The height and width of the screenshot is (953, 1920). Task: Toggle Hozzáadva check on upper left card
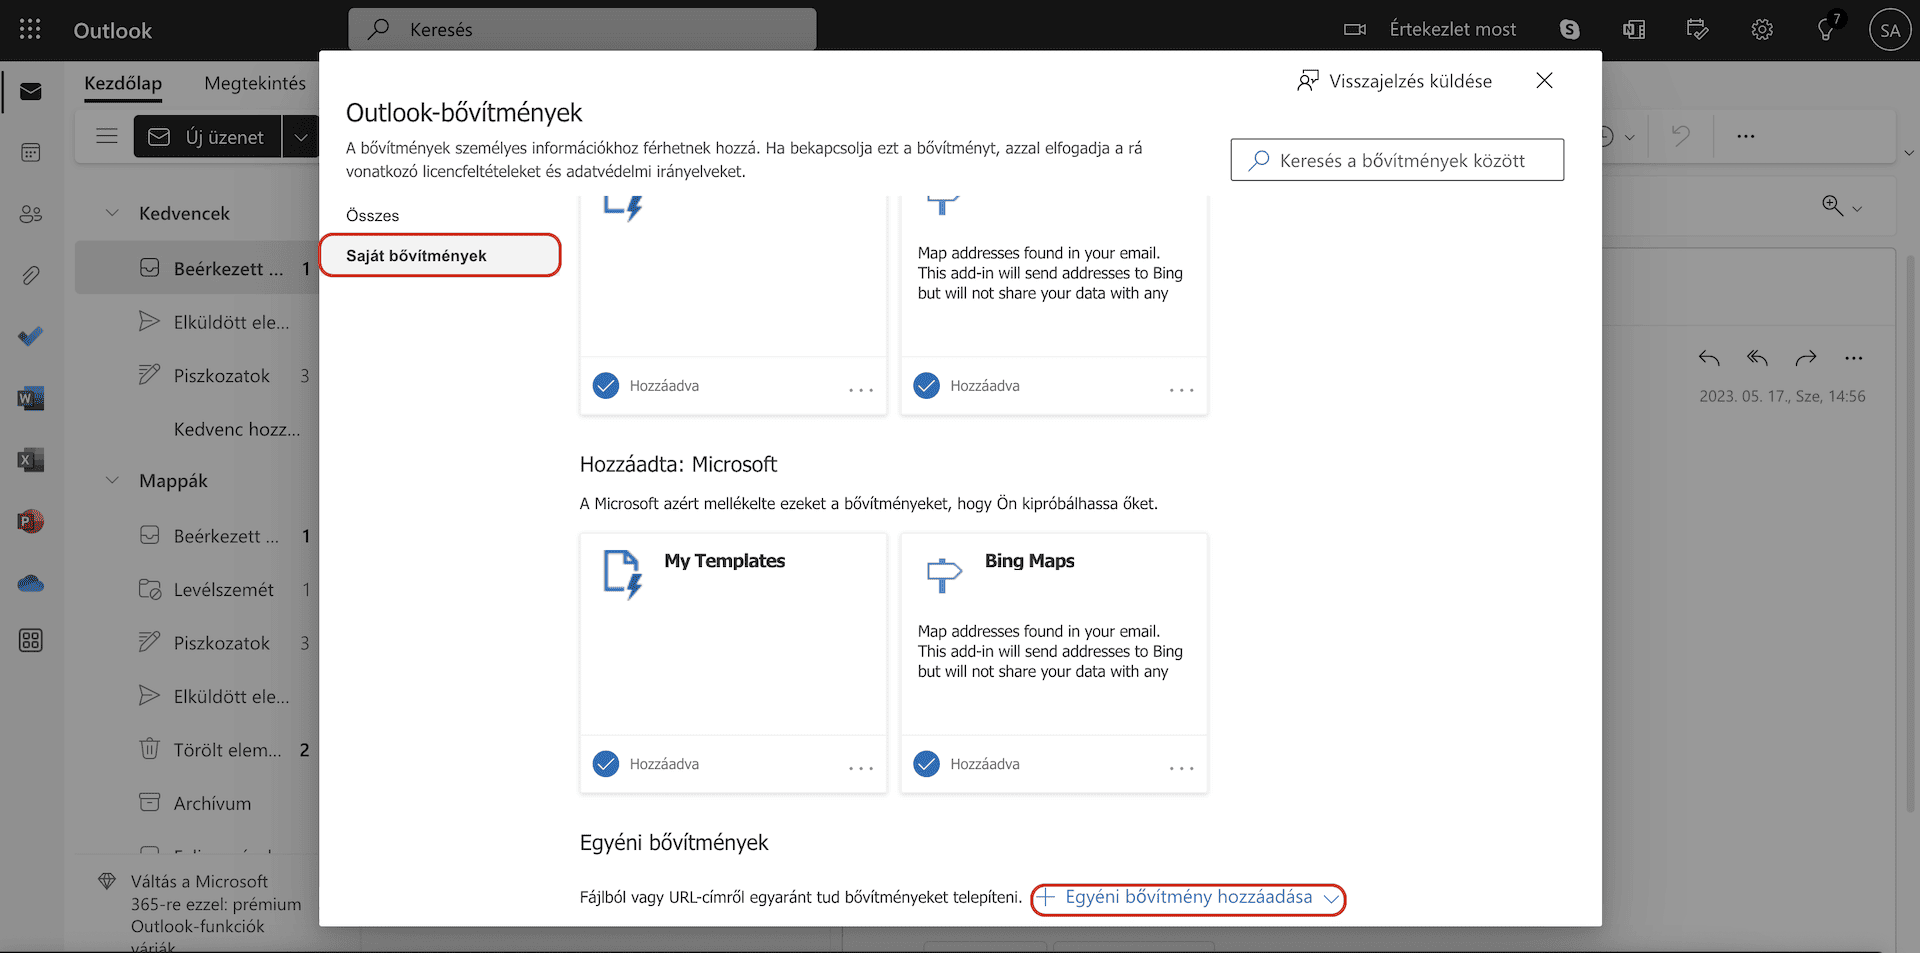point(606,386)
